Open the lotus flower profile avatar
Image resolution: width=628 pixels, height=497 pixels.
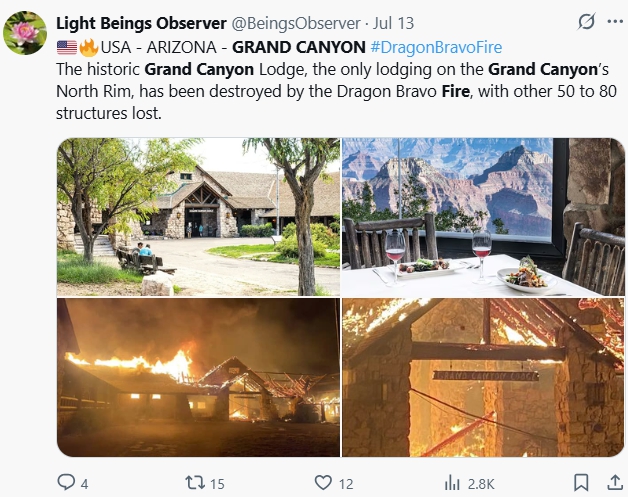[x=25, y=33]
